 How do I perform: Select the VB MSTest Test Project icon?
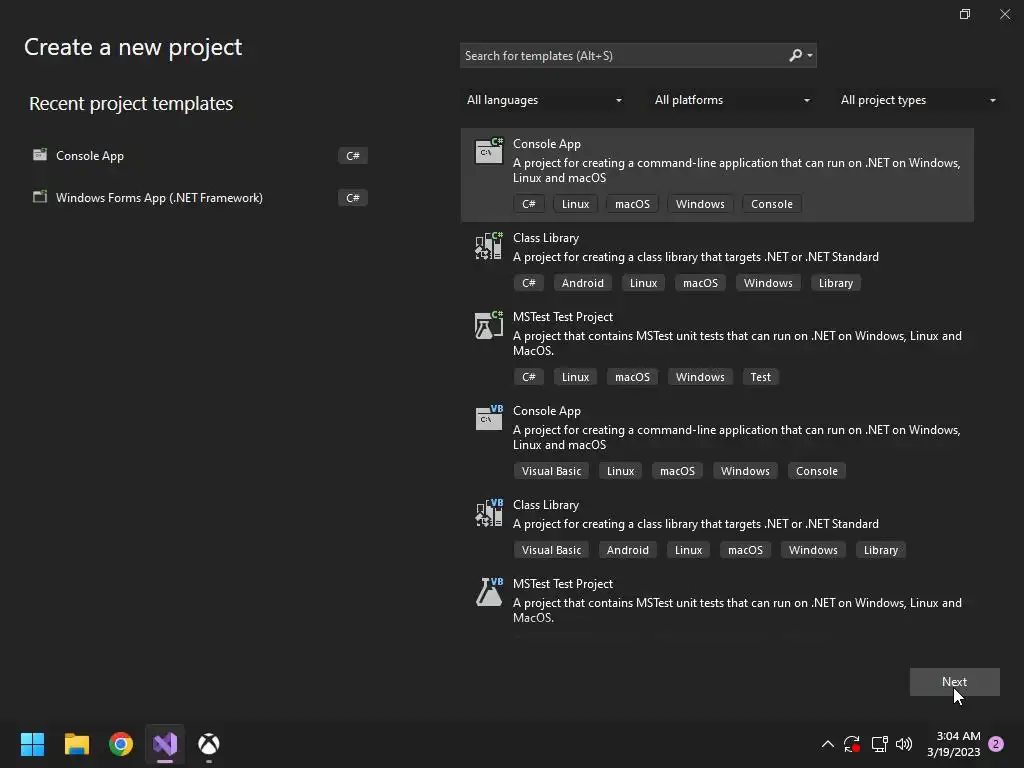(x=488, y=592)
